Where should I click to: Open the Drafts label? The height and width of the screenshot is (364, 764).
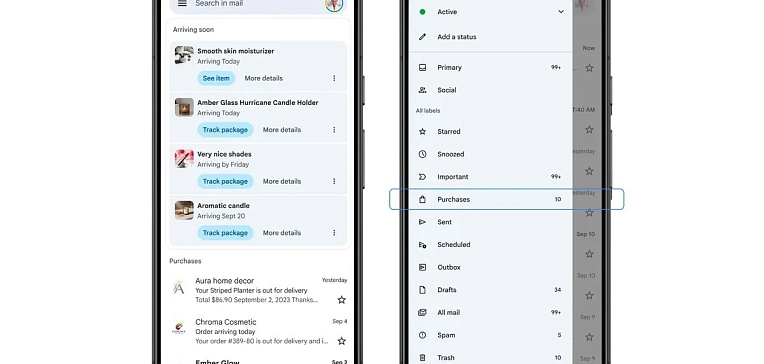[491, 290]
